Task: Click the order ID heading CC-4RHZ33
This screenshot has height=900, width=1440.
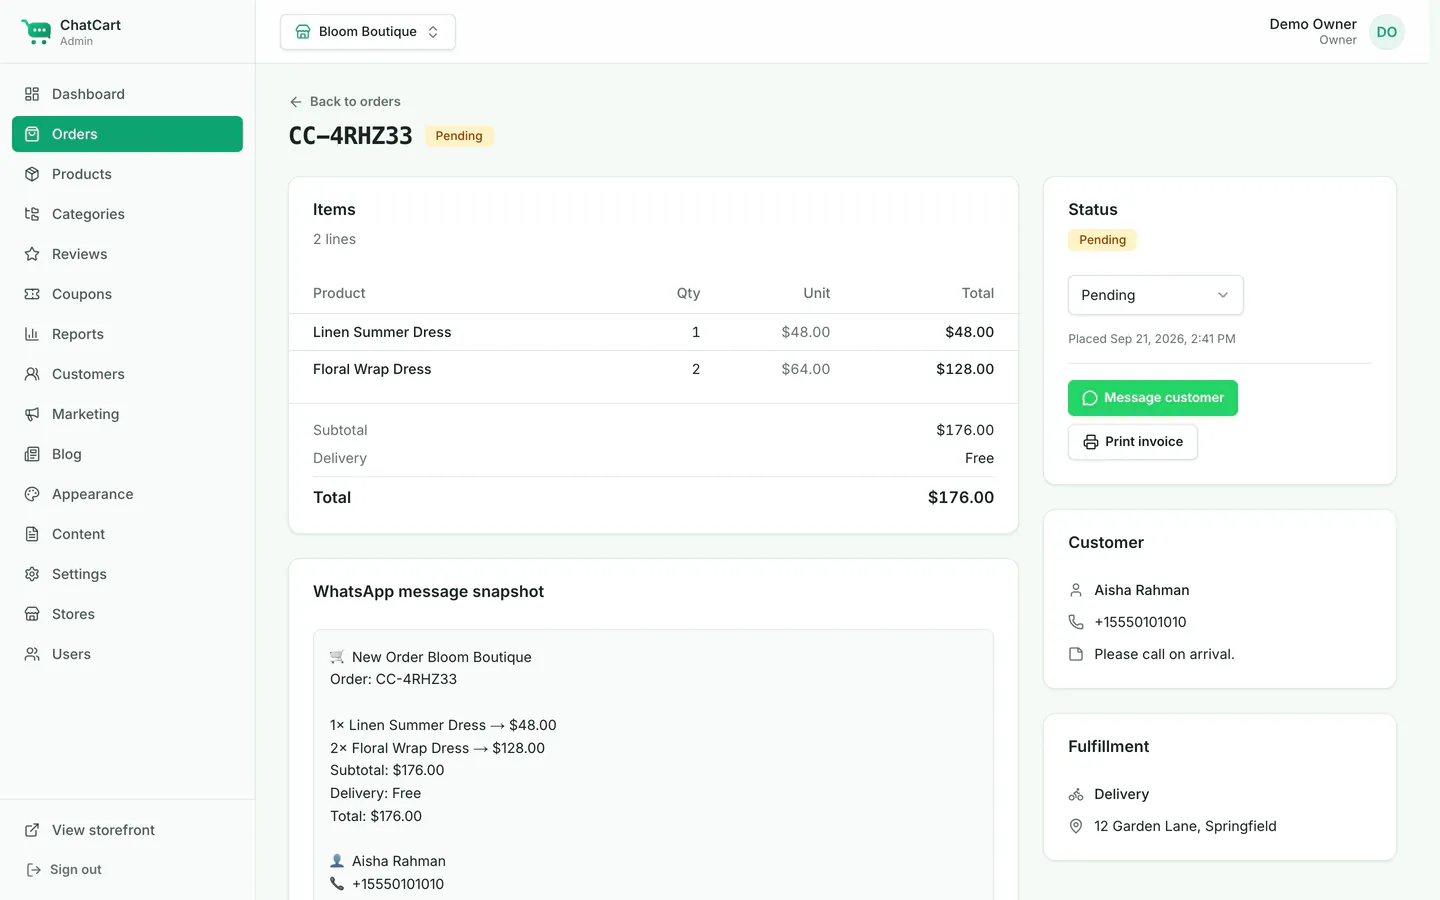Action: tap(351, 136)
